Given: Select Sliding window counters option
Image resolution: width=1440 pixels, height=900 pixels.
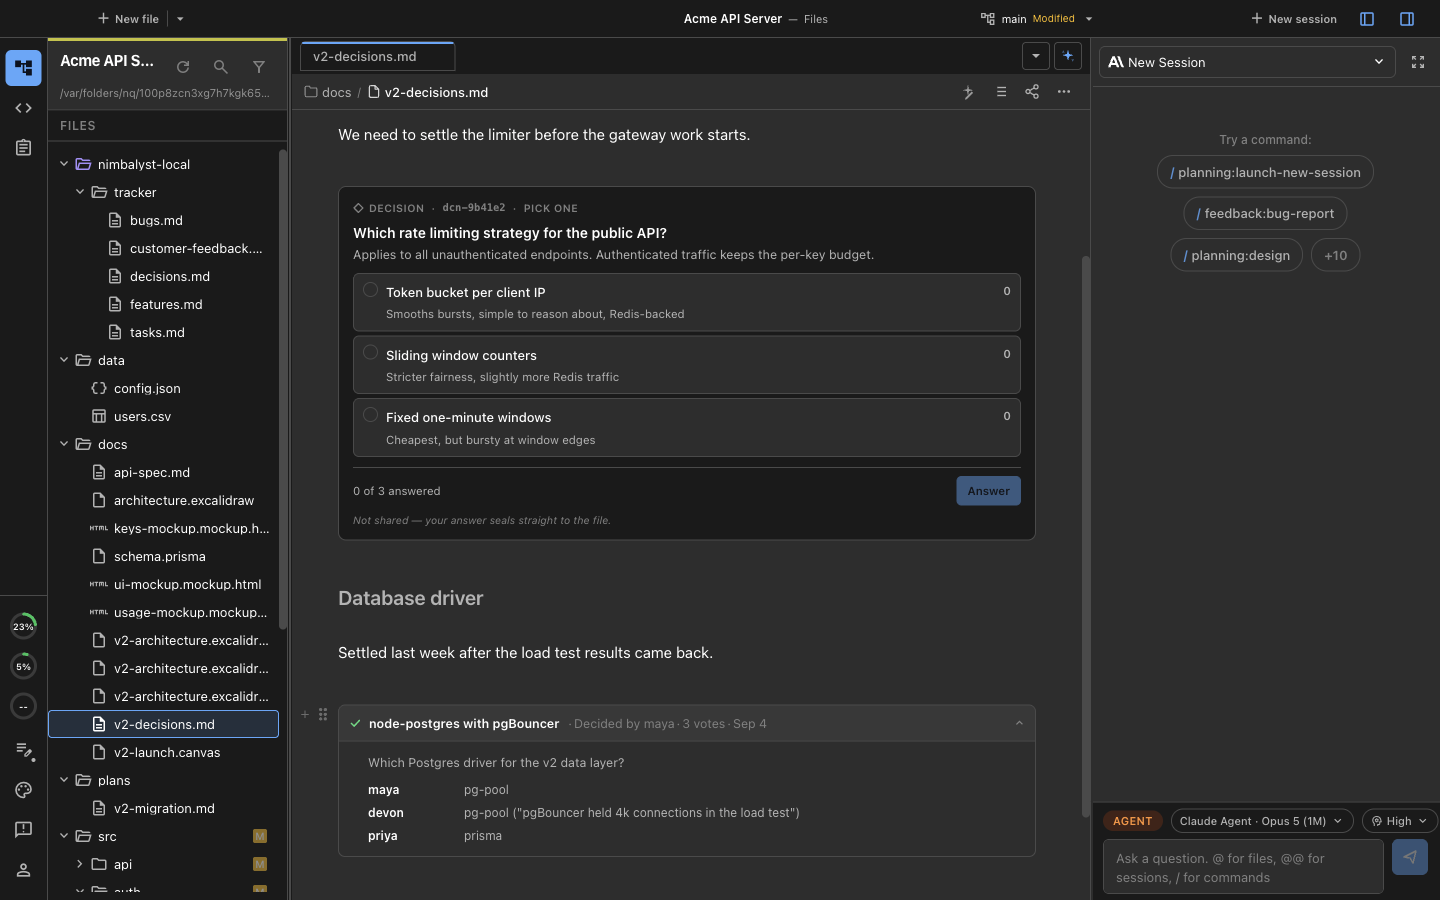Looking at the screenshot, I should (687, 365).
